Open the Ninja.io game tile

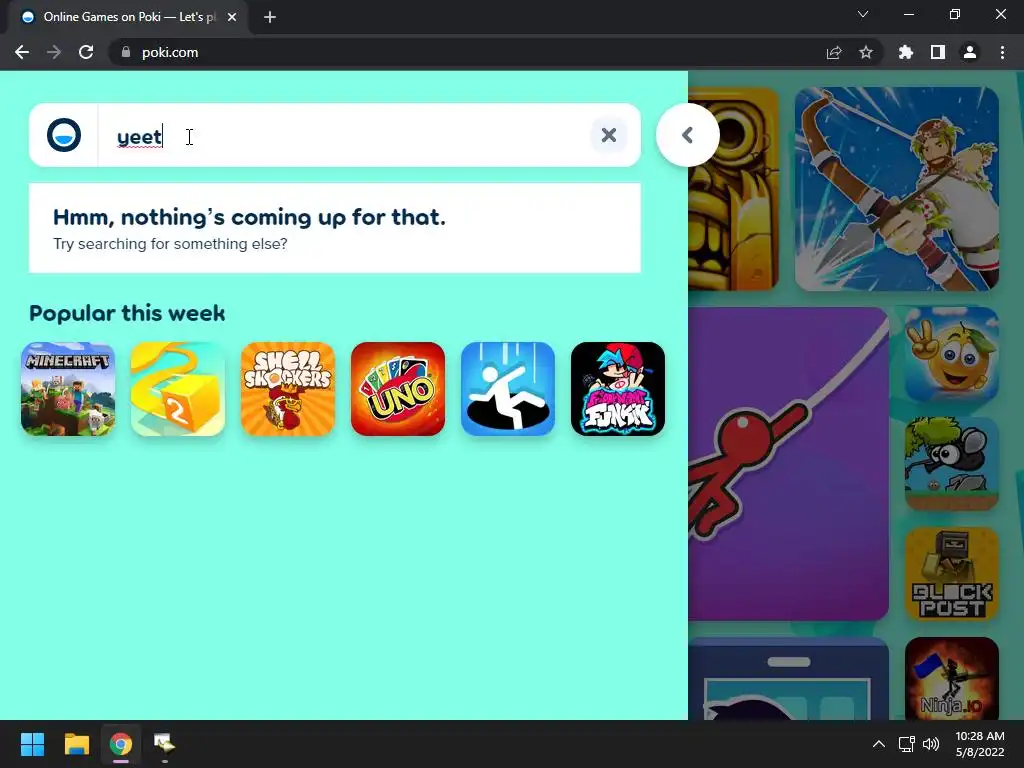pyautogui.click(x=952, y=679)
